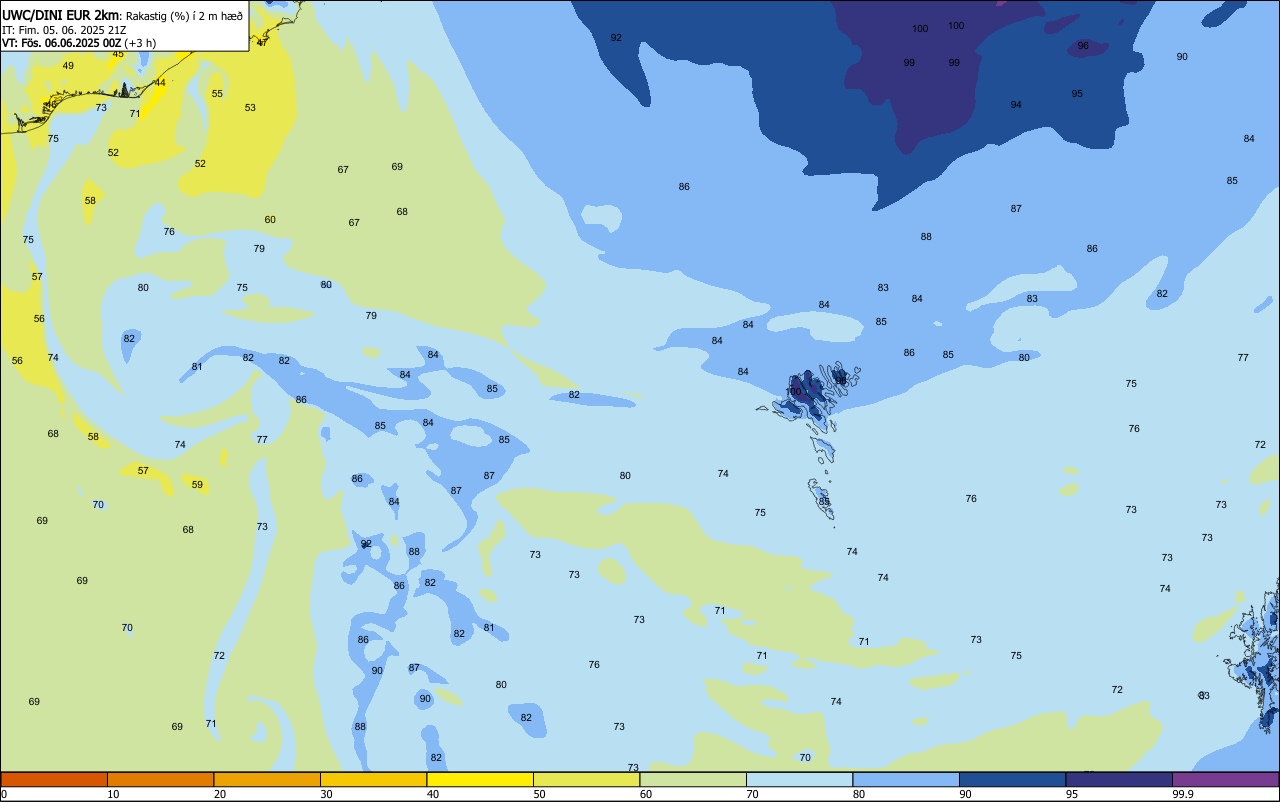Choose the light green 60–70 legend swatch

693,779
